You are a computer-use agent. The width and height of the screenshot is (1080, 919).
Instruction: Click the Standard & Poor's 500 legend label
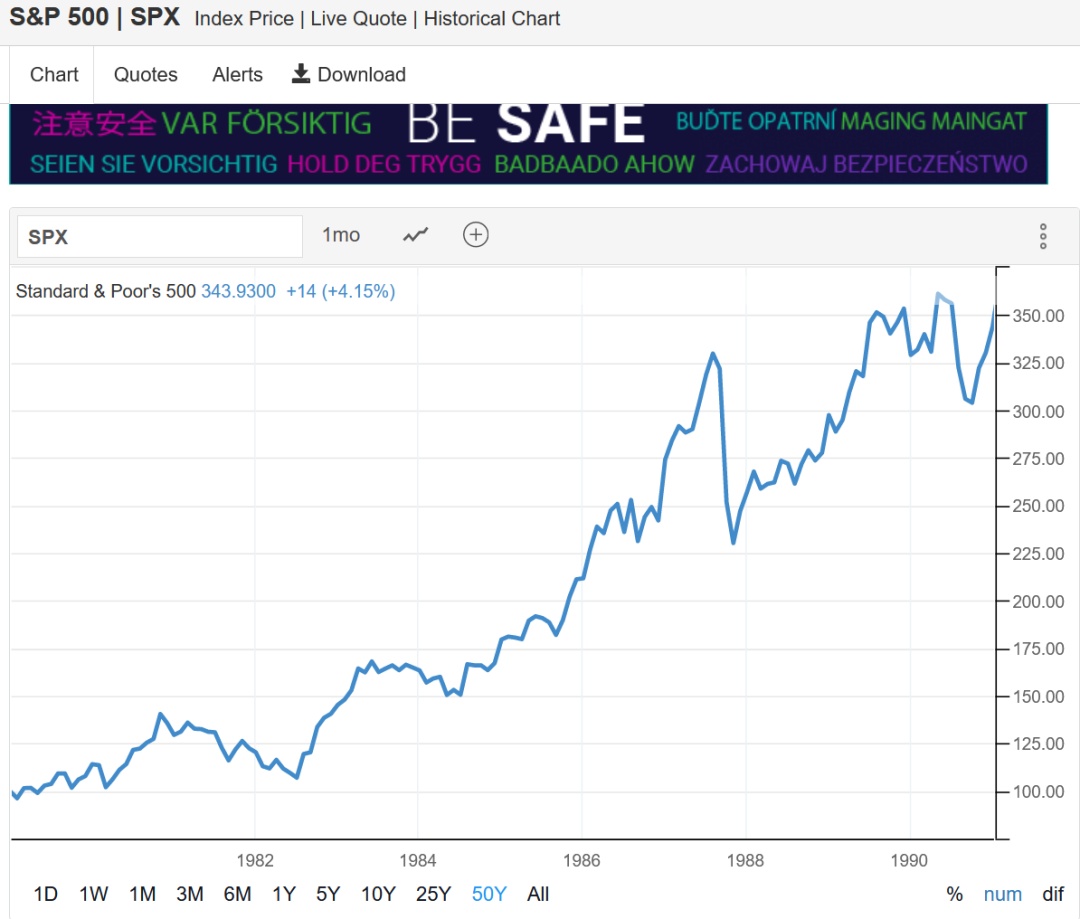tap(106, 292)
